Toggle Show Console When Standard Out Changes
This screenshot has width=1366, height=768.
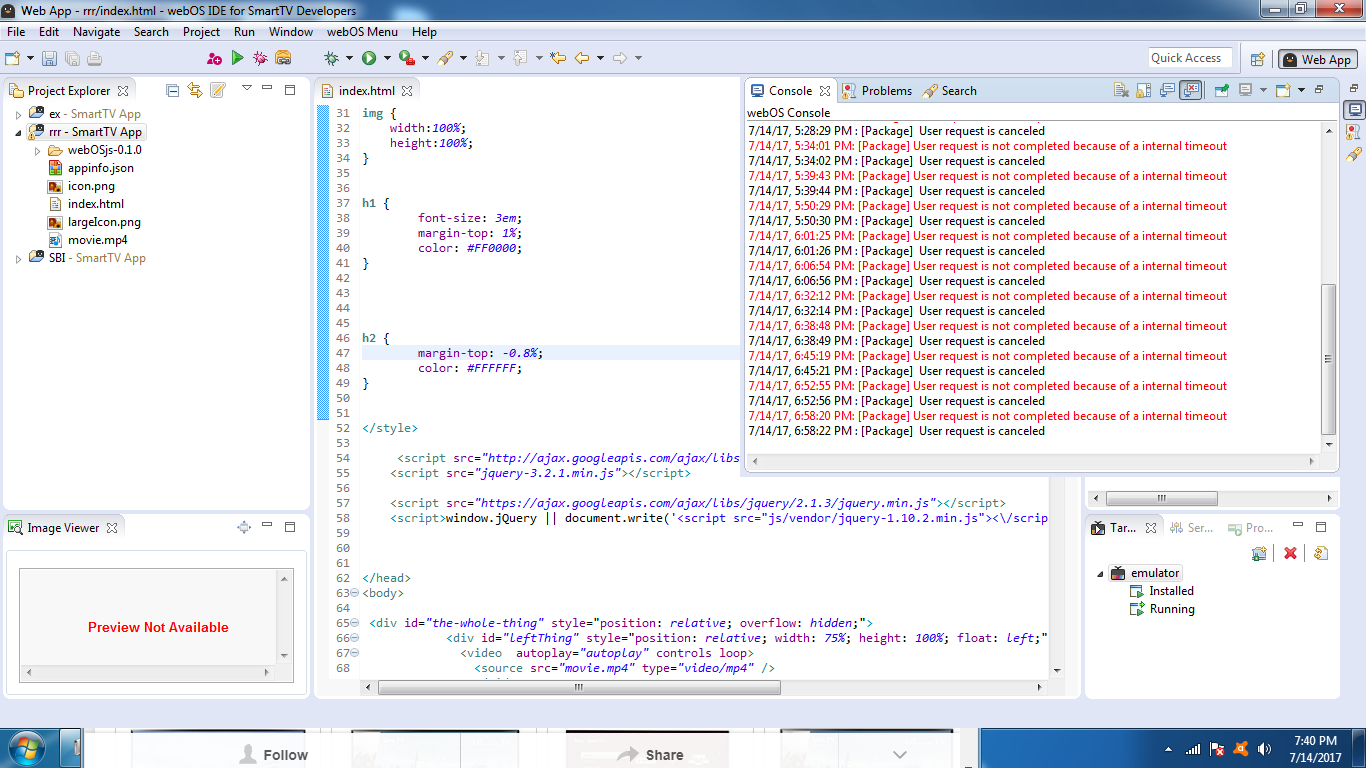(x=1167, y=90)
